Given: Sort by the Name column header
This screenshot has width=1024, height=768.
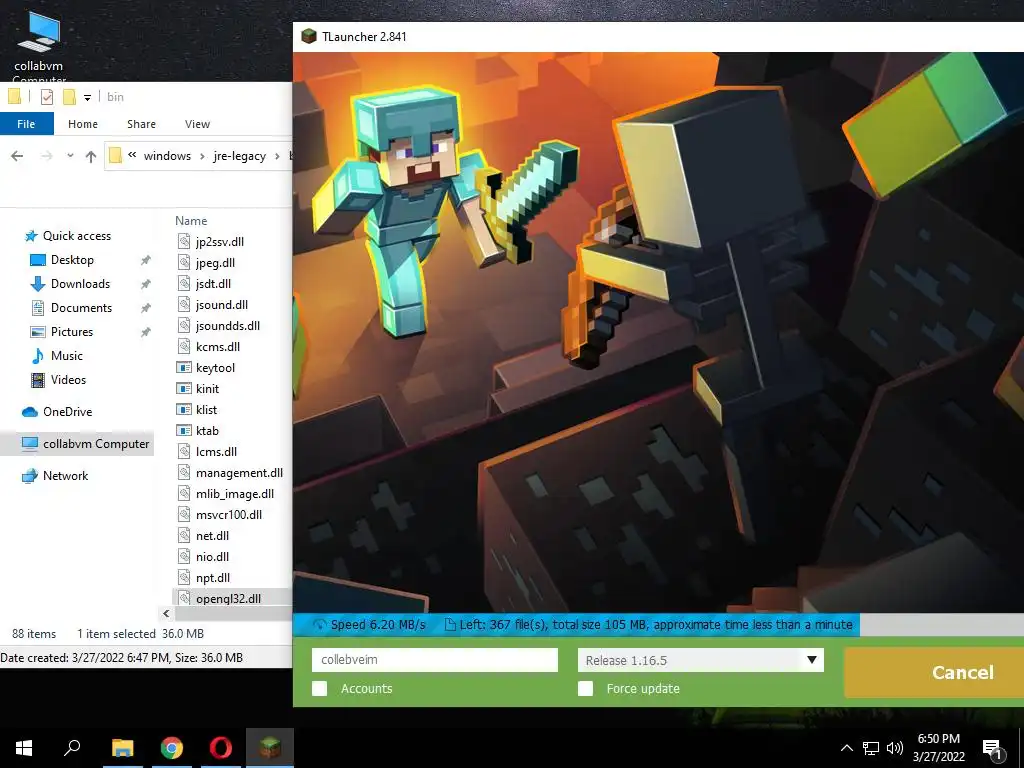Looking at the screenshot, I should tap(191, 221).
